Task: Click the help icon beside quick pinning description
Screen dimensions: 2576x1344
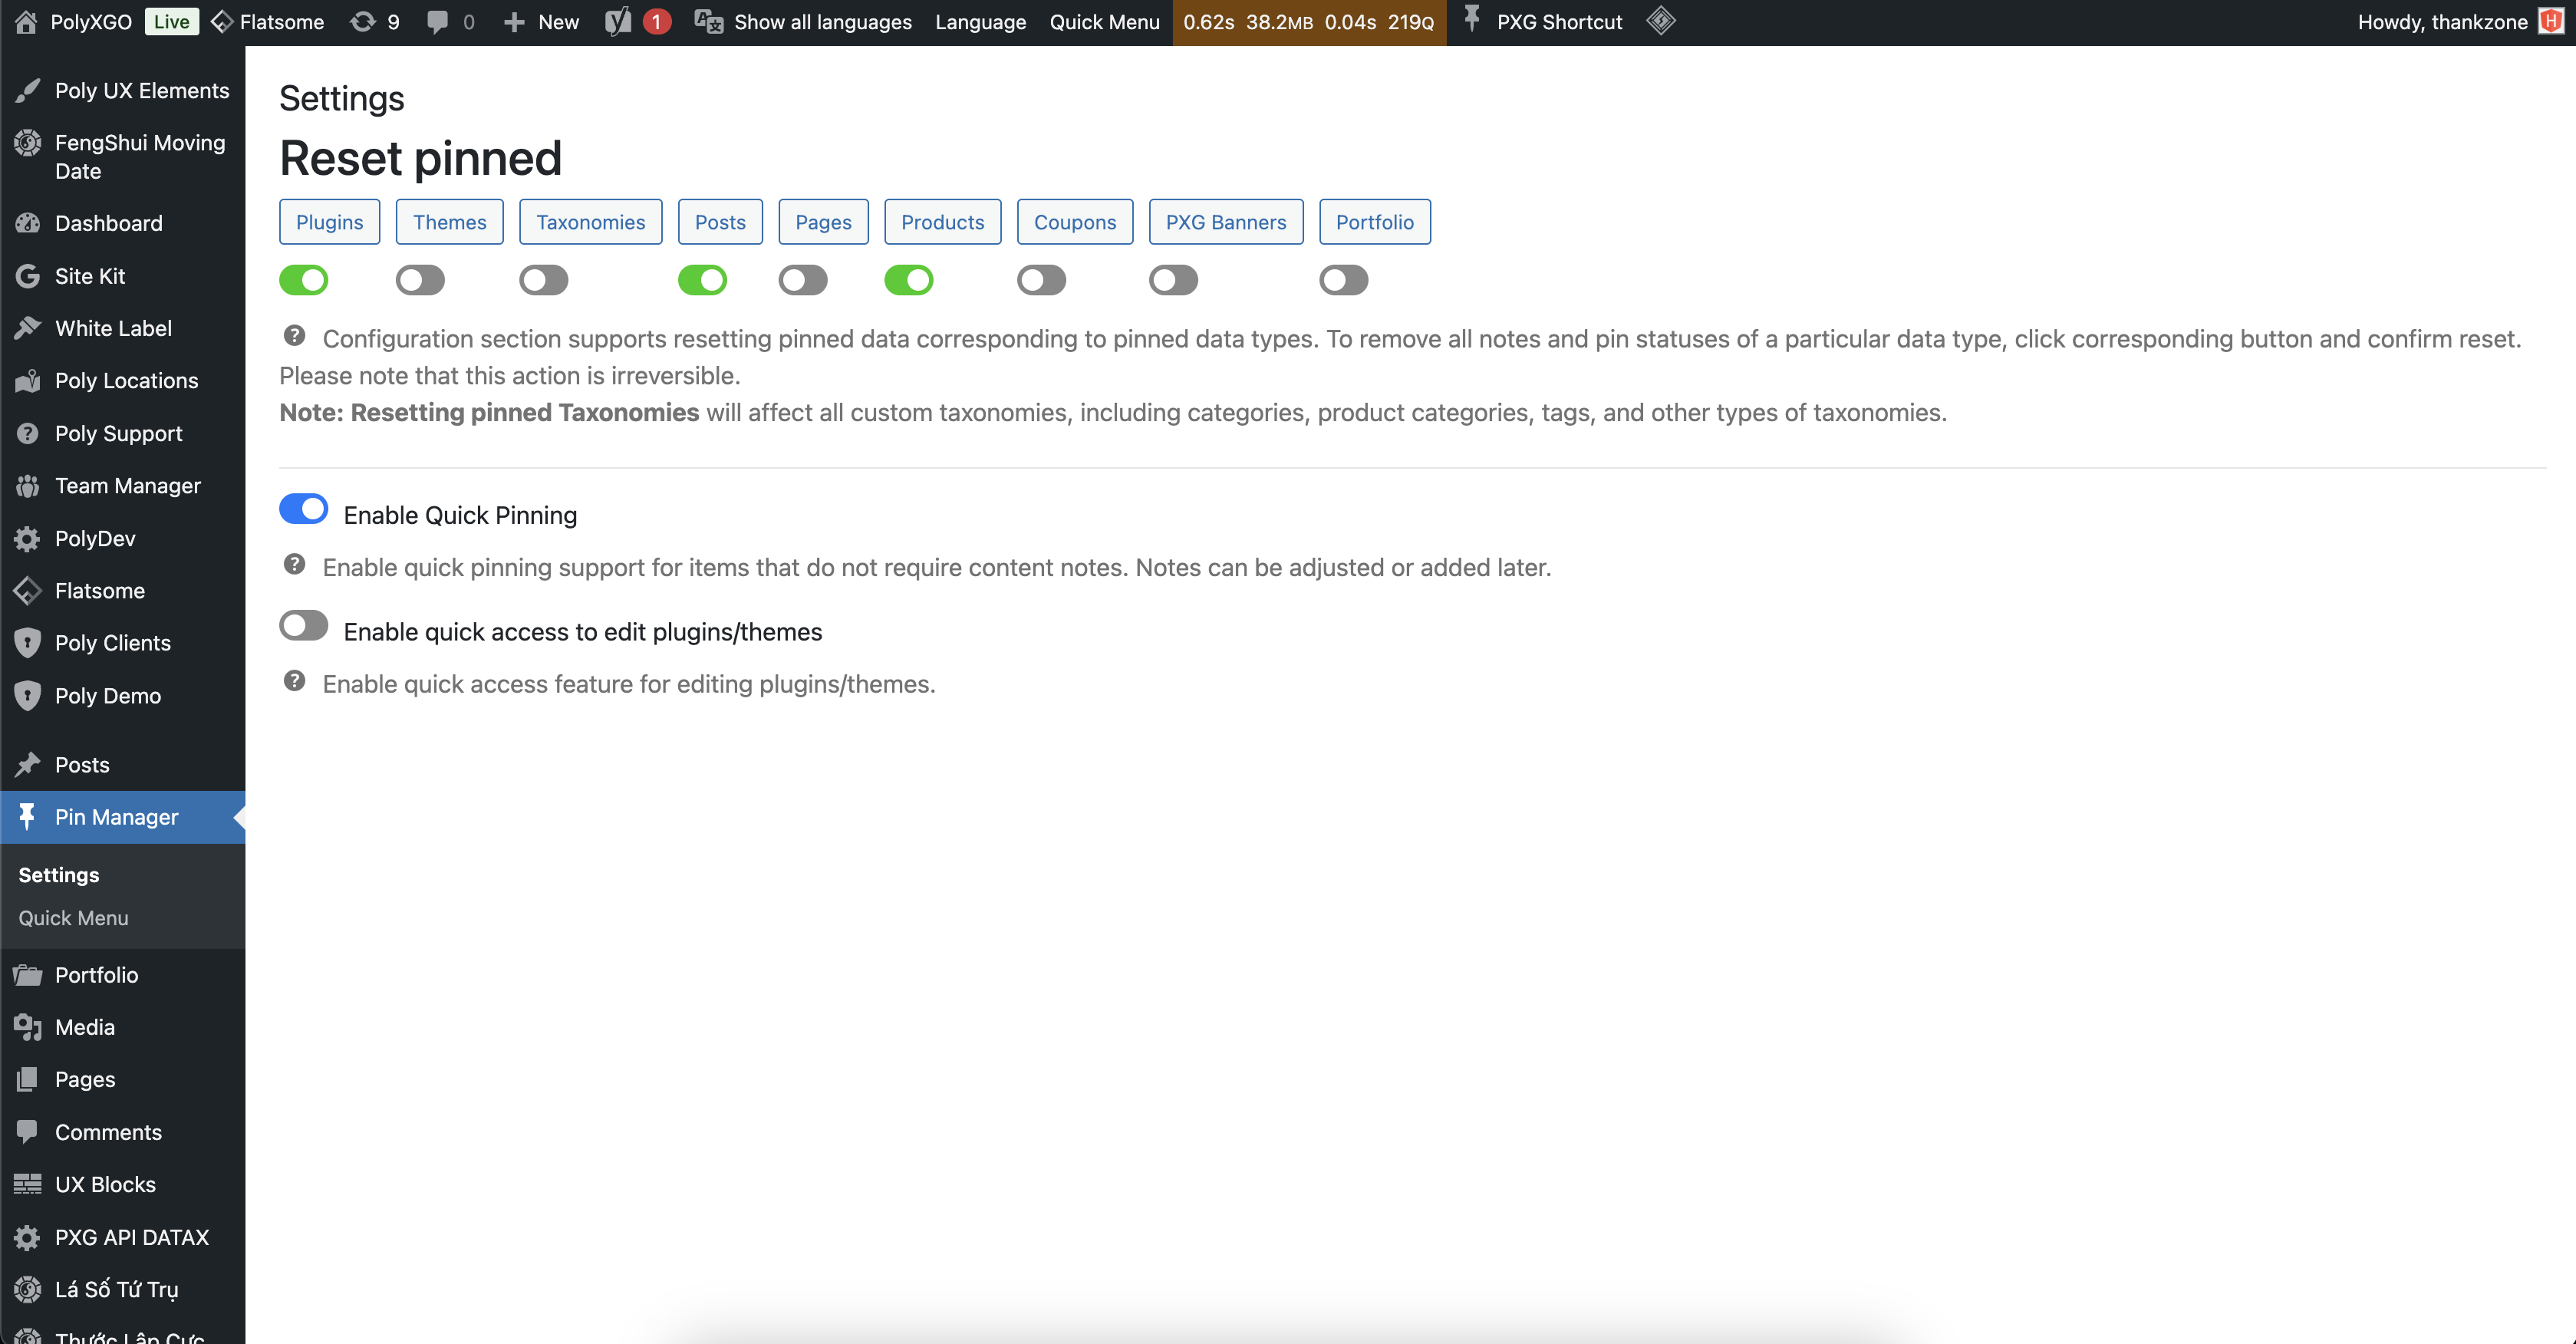Action: 294,564
